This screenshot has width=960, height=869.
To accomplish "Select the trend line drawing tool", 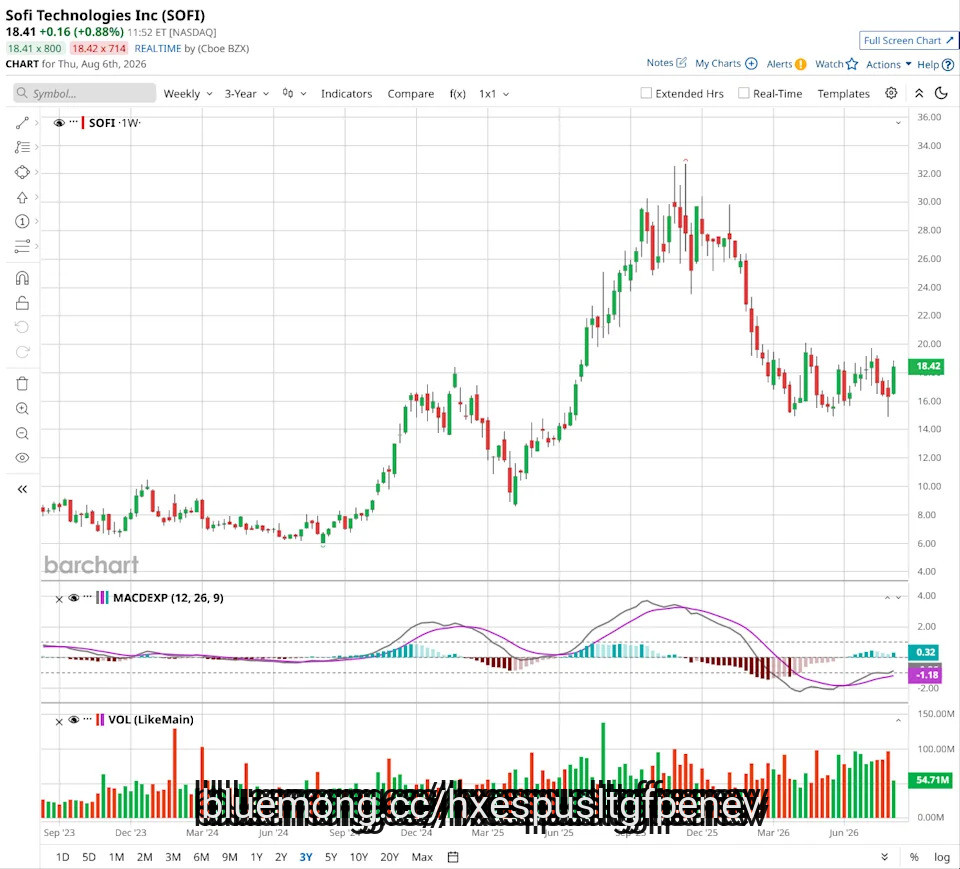I will (x=22, y=123).
